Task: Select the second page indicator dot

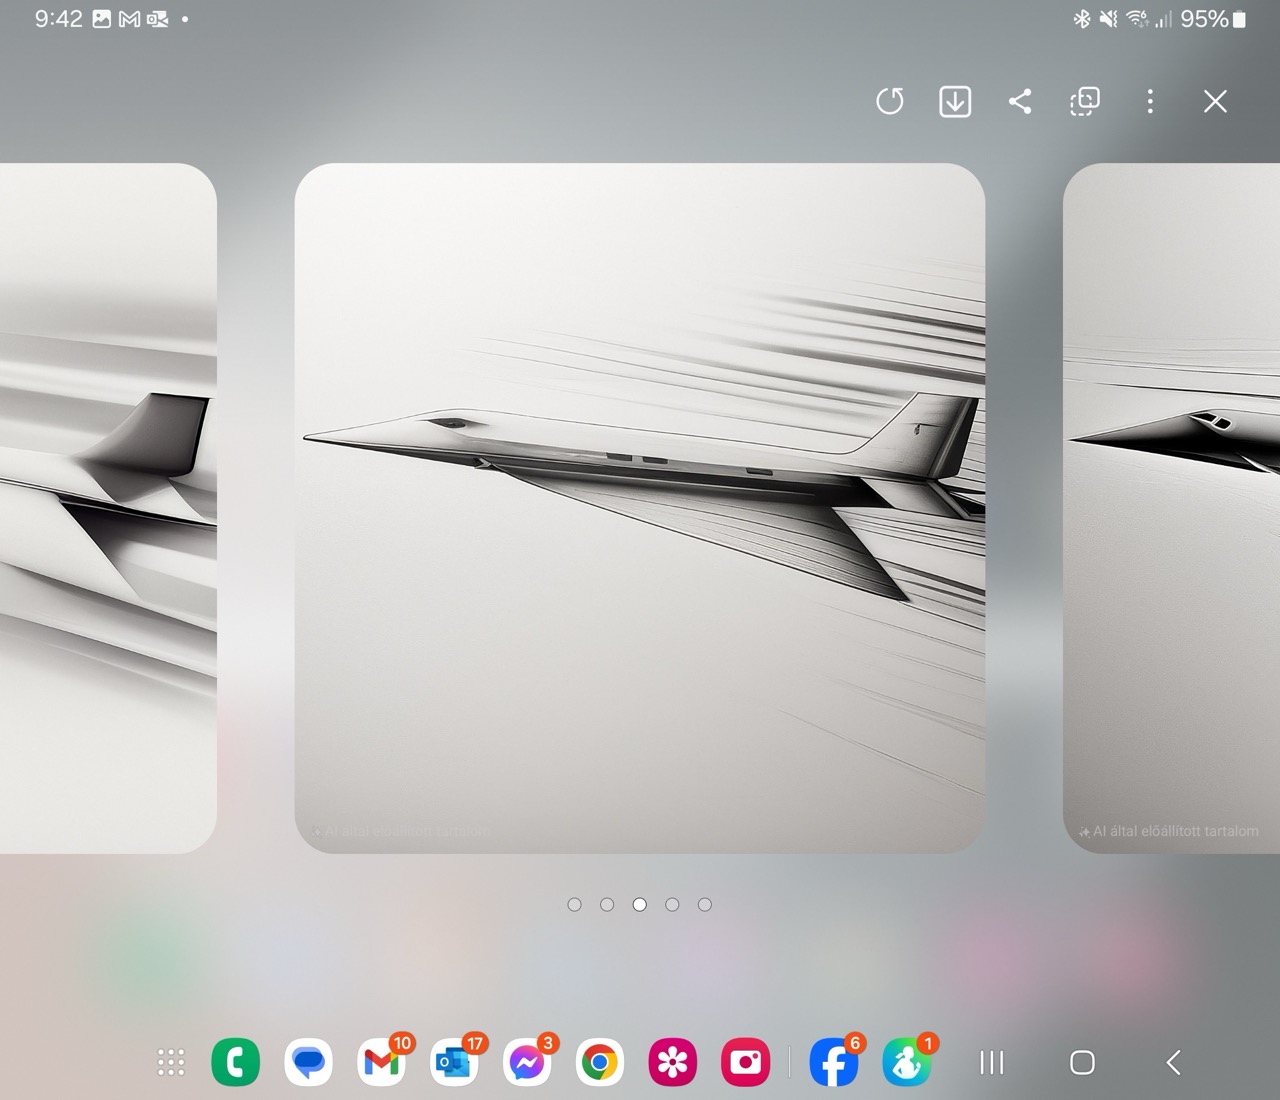Action: pos(607,905)
